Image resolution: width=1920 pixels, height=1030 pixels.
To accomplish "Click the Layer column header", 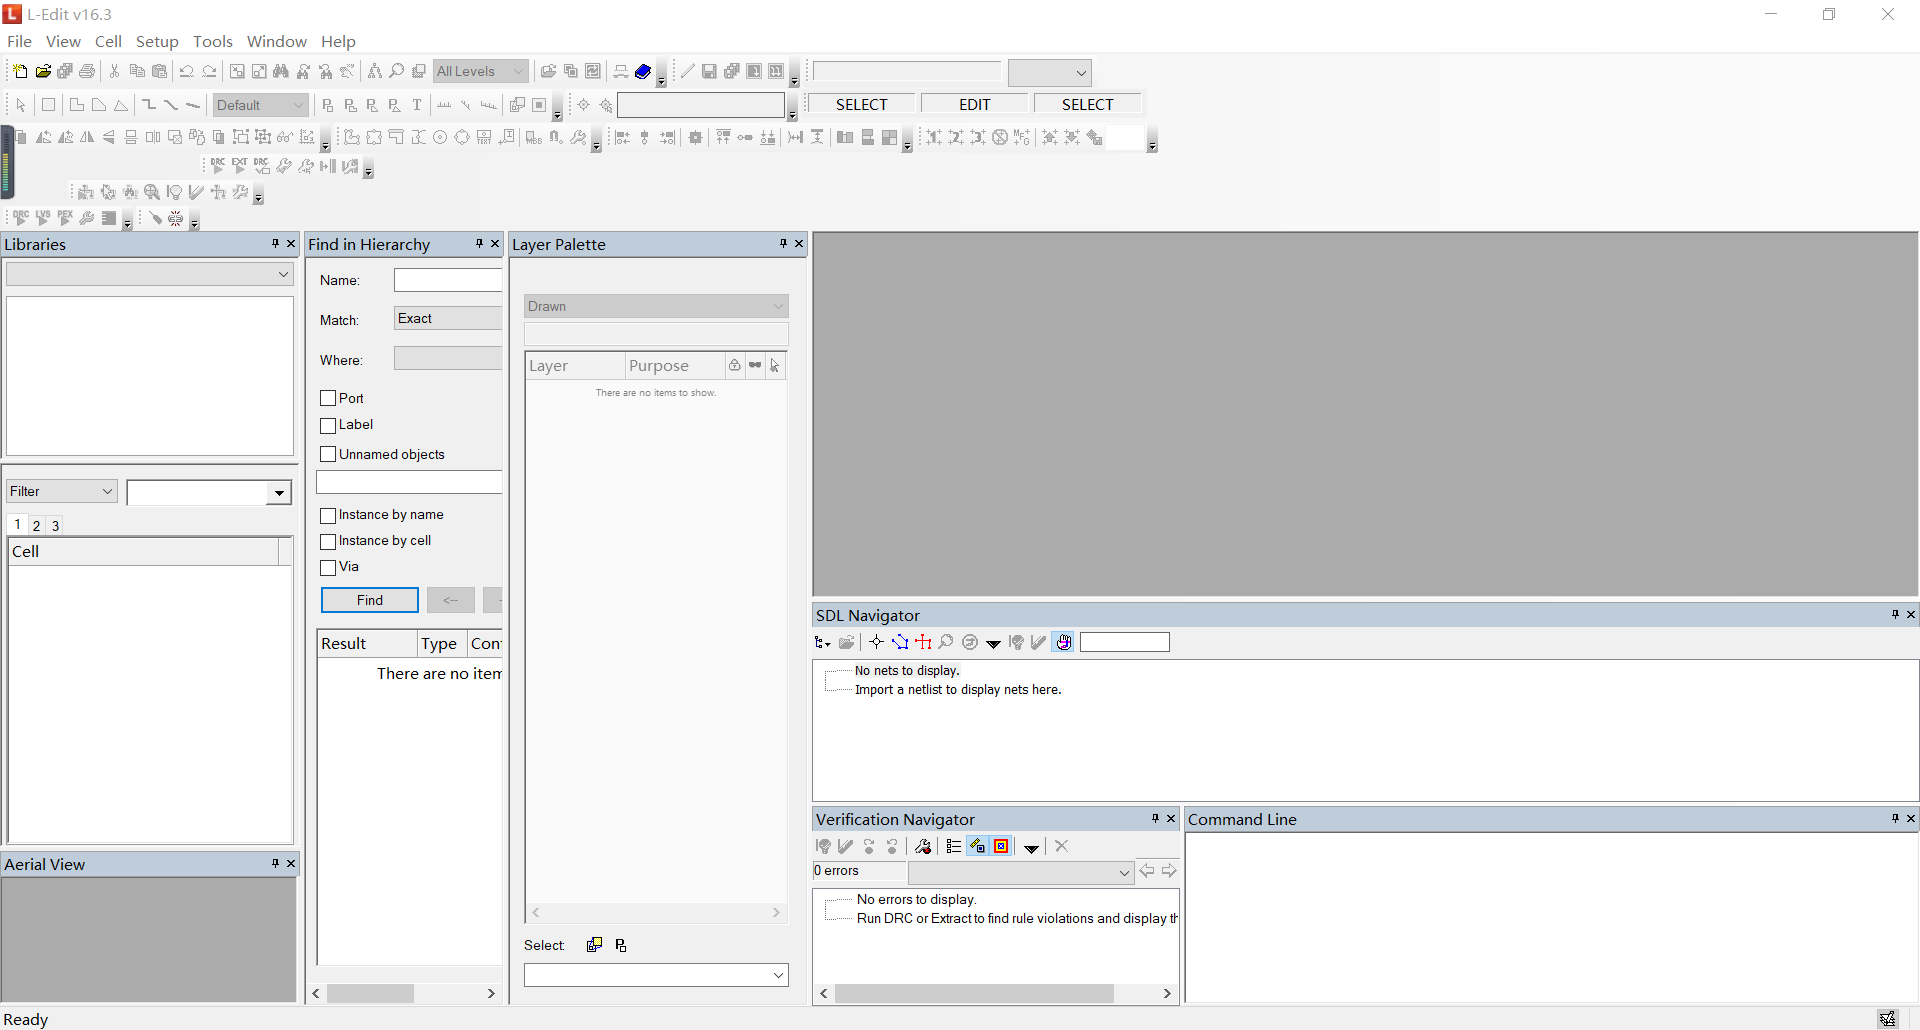I will click(x=575, y=366).
